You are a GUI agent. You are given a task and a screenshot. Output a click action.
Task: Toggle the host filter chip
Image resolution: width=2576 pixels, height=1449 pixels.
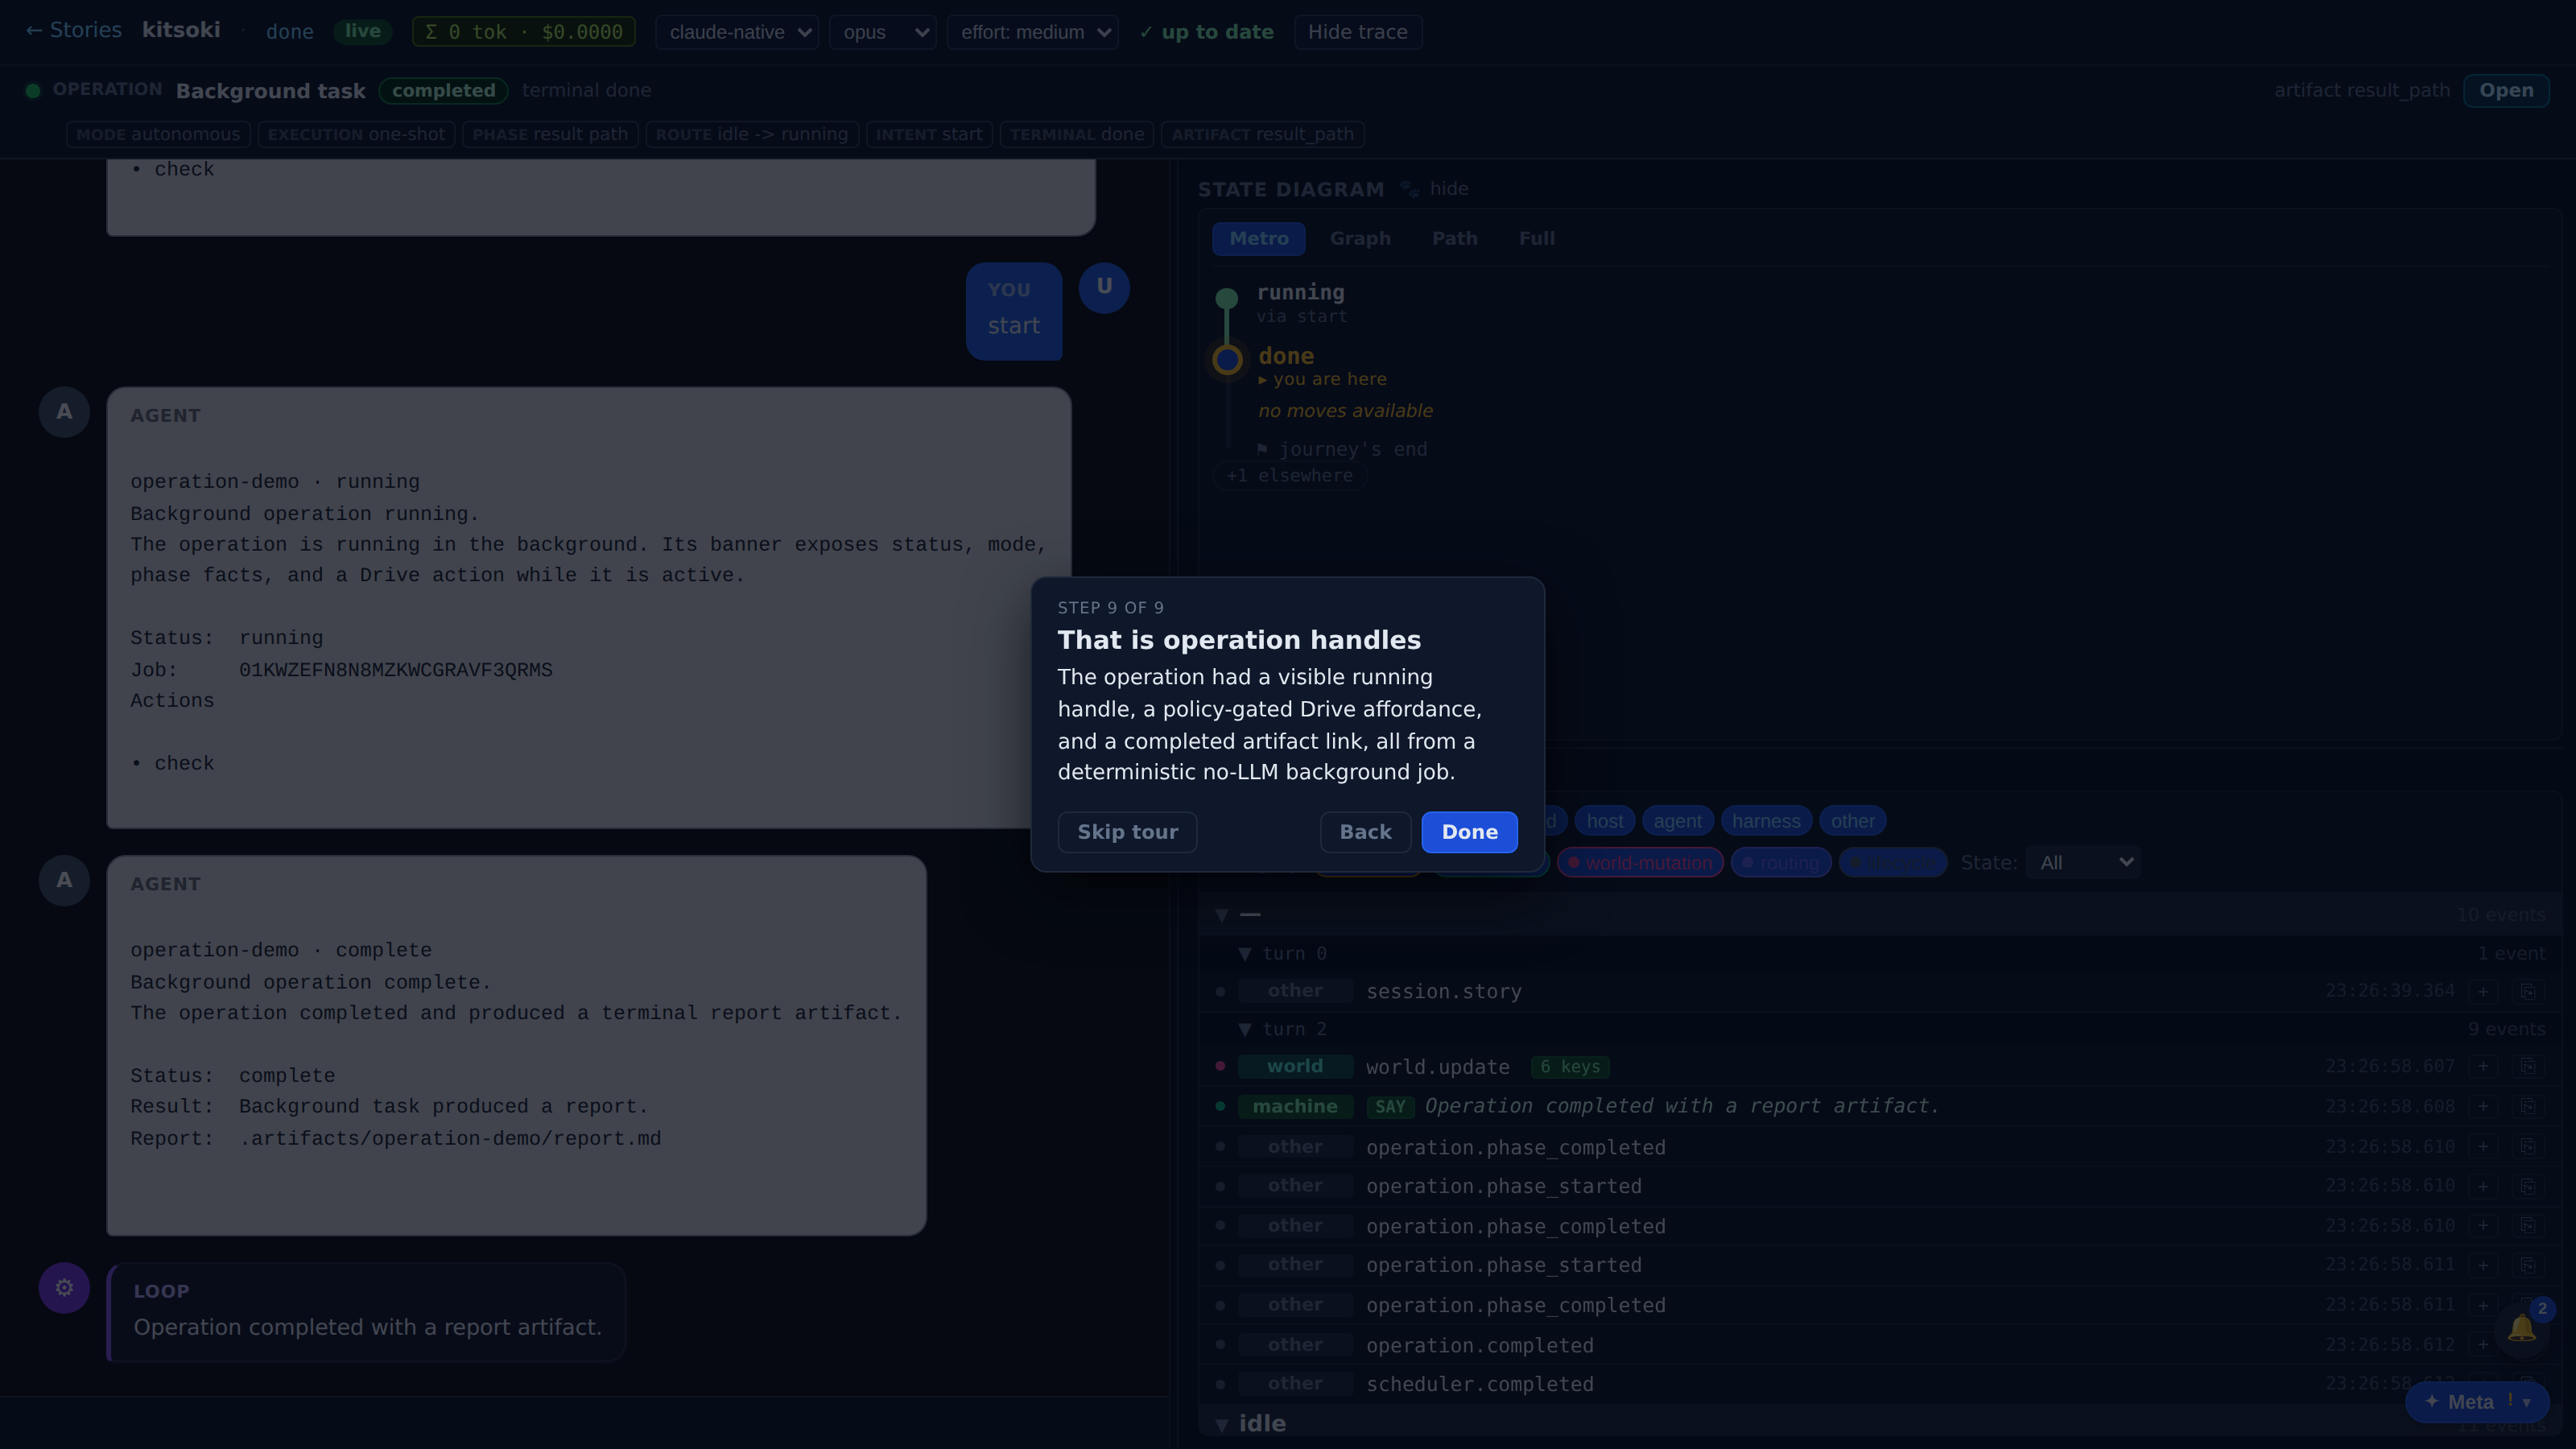click(1605, 821)
